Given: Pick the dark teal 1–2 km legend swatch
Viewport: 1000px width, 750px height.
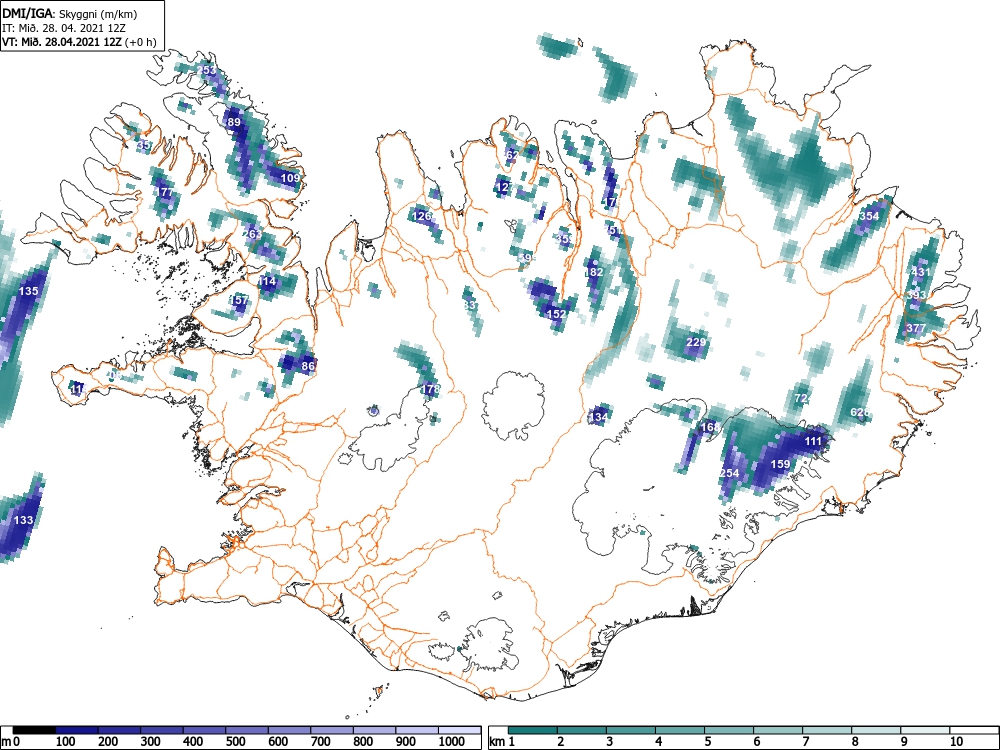Looking at the screenshot, I should coord(533,730).
